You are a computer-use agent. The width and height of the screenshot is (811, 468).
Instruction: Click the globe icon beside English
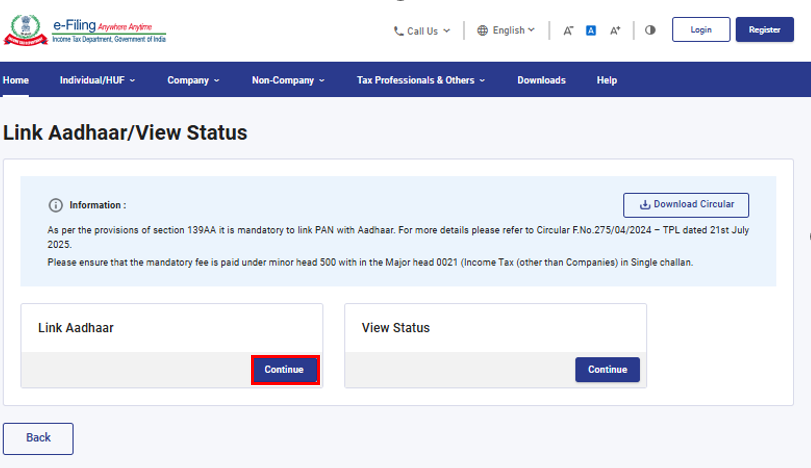tap(482, 31)
